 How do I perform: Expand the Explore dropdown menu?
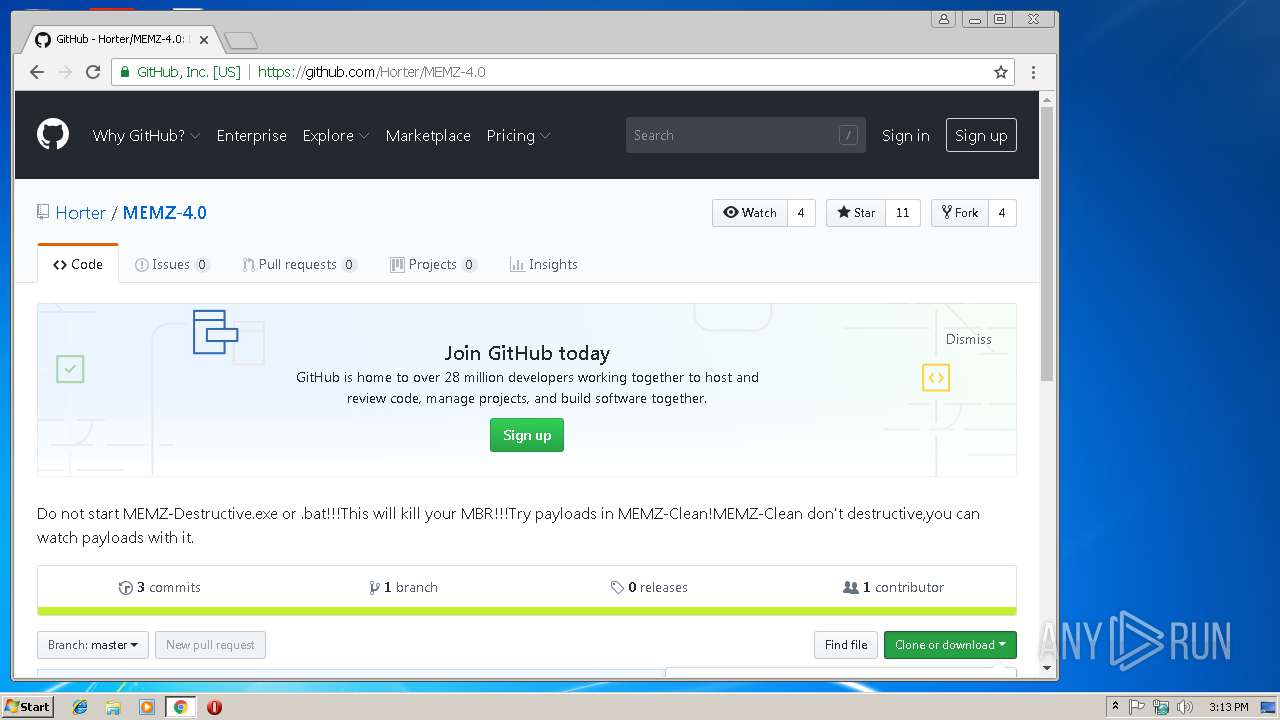[x=336, y=135]
